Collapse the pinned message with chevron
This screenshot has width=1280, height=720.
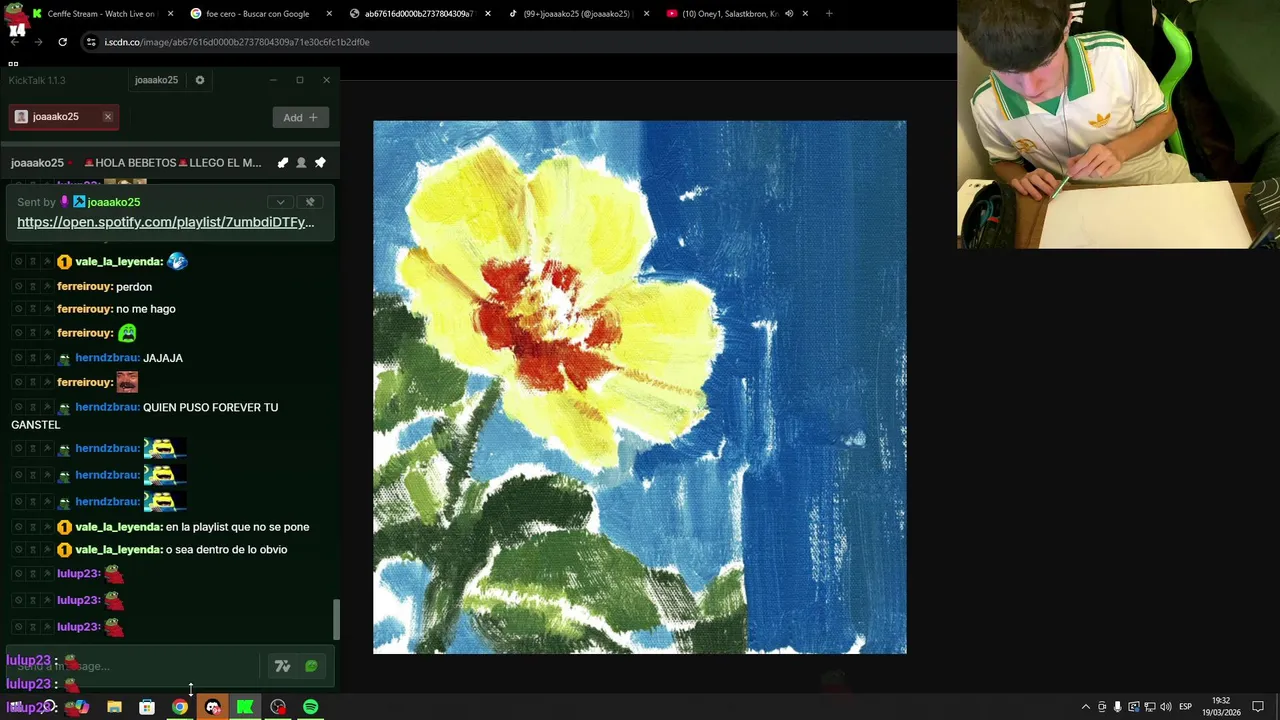[280, 202]
